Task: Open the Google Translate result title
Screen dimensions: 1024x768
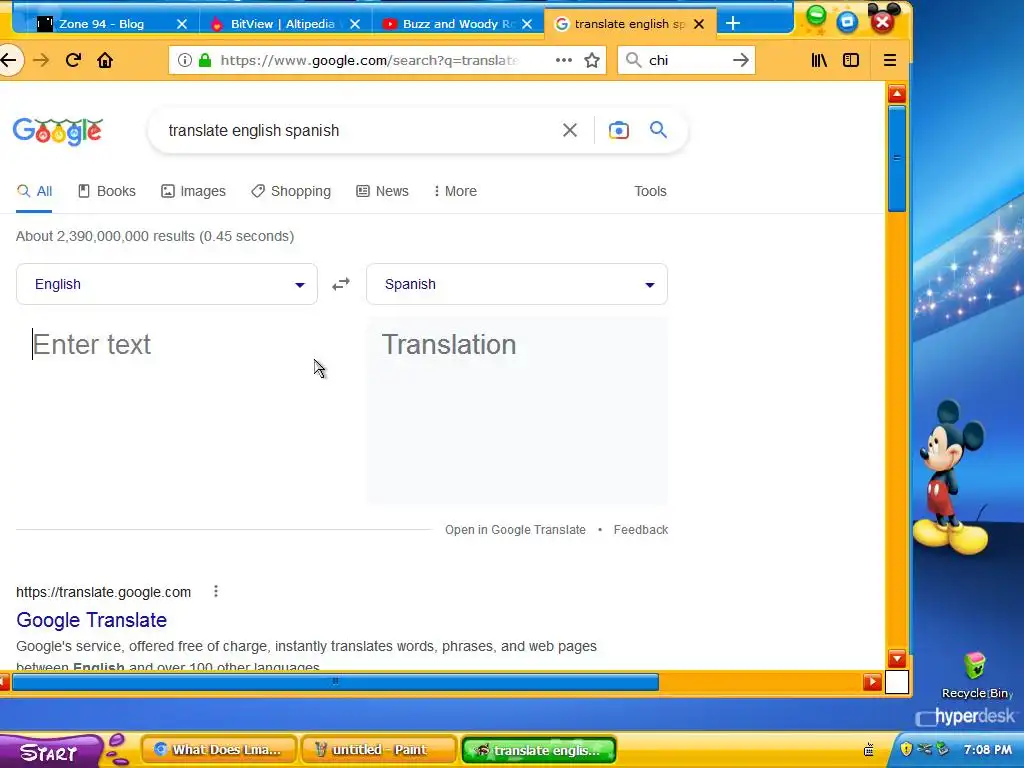Action: coord(91,620)
